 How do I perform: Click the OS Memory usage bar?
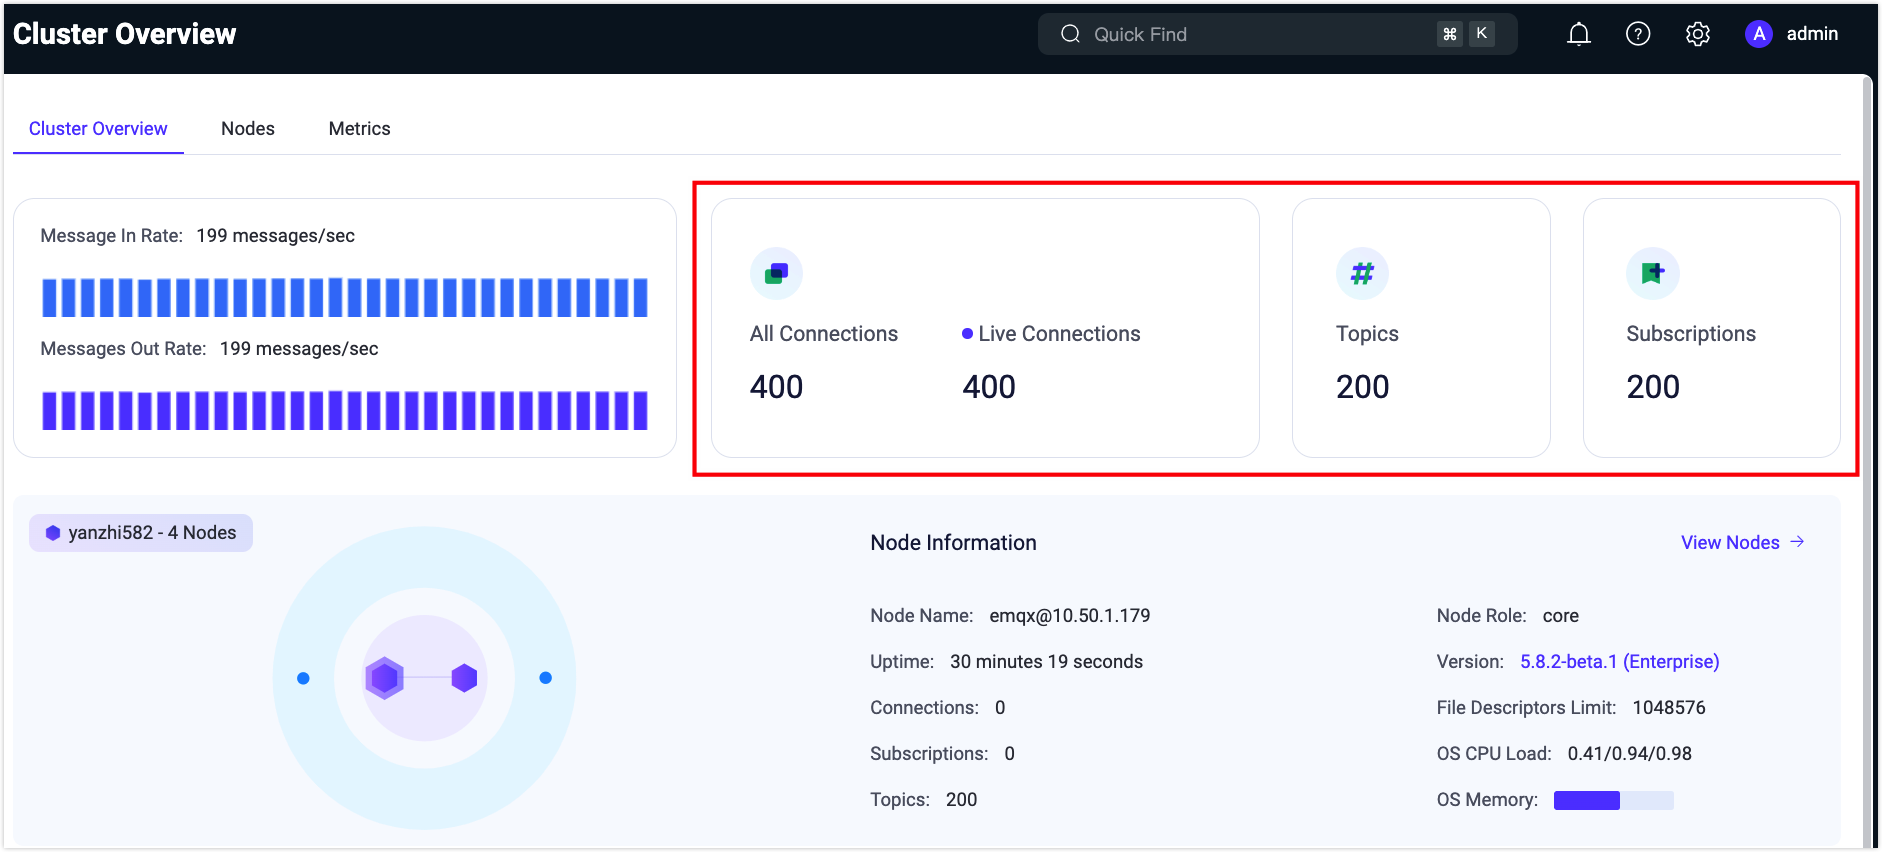tap(1613, 800)
